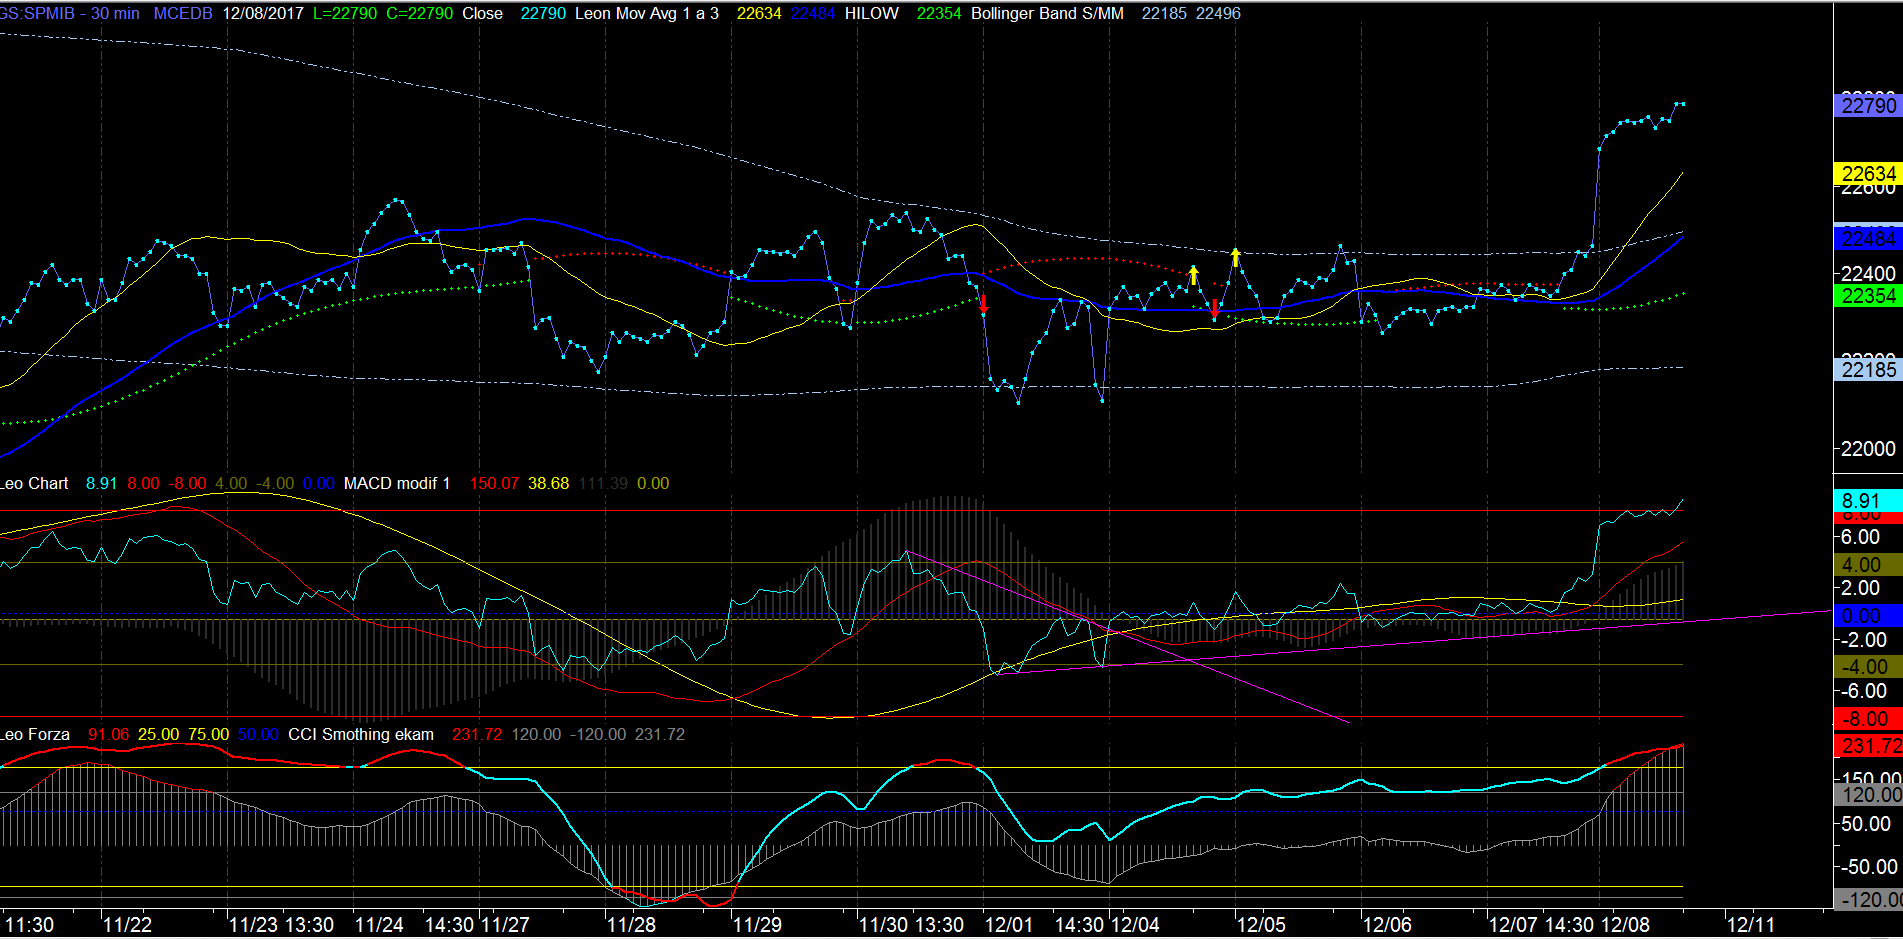Click the blue 50.00 Leo Forza header value

[x=258, y=735]
